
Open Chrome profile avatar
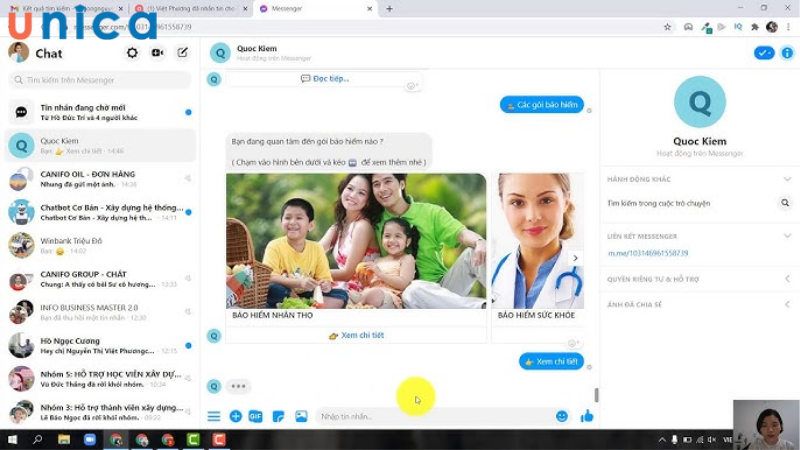771,27
